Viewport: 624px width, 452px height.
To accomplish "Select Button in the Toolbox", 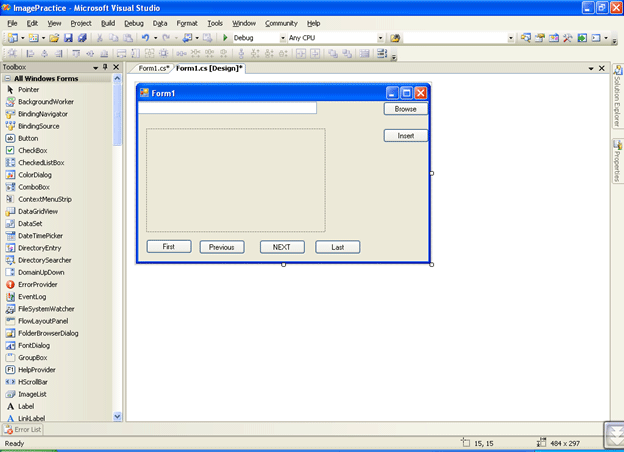I will pos(28,138).
